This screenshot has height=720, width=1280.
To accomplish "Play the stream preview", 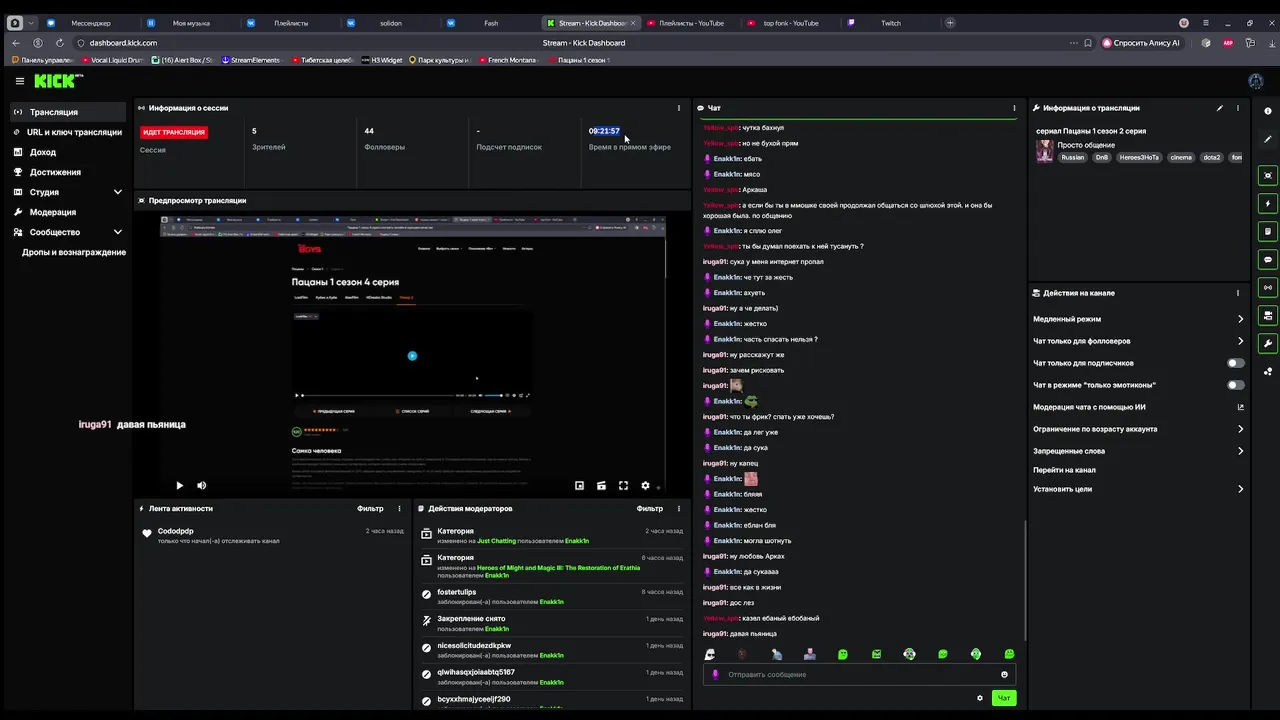I will [x=179, y=485].
